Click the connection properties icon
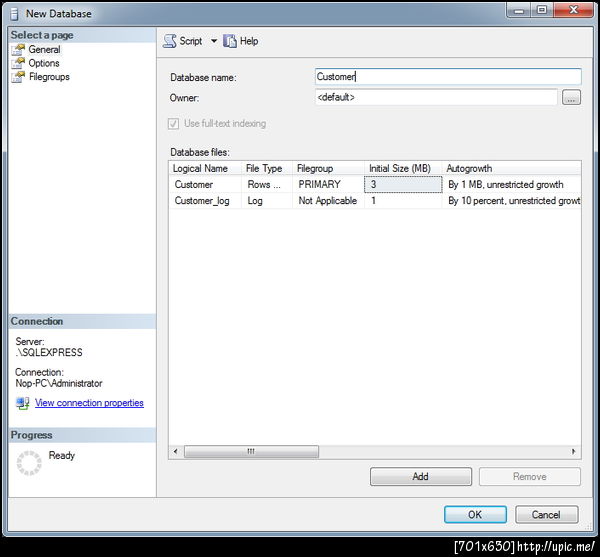Screen dimensions: 600x557 (23, 403)
